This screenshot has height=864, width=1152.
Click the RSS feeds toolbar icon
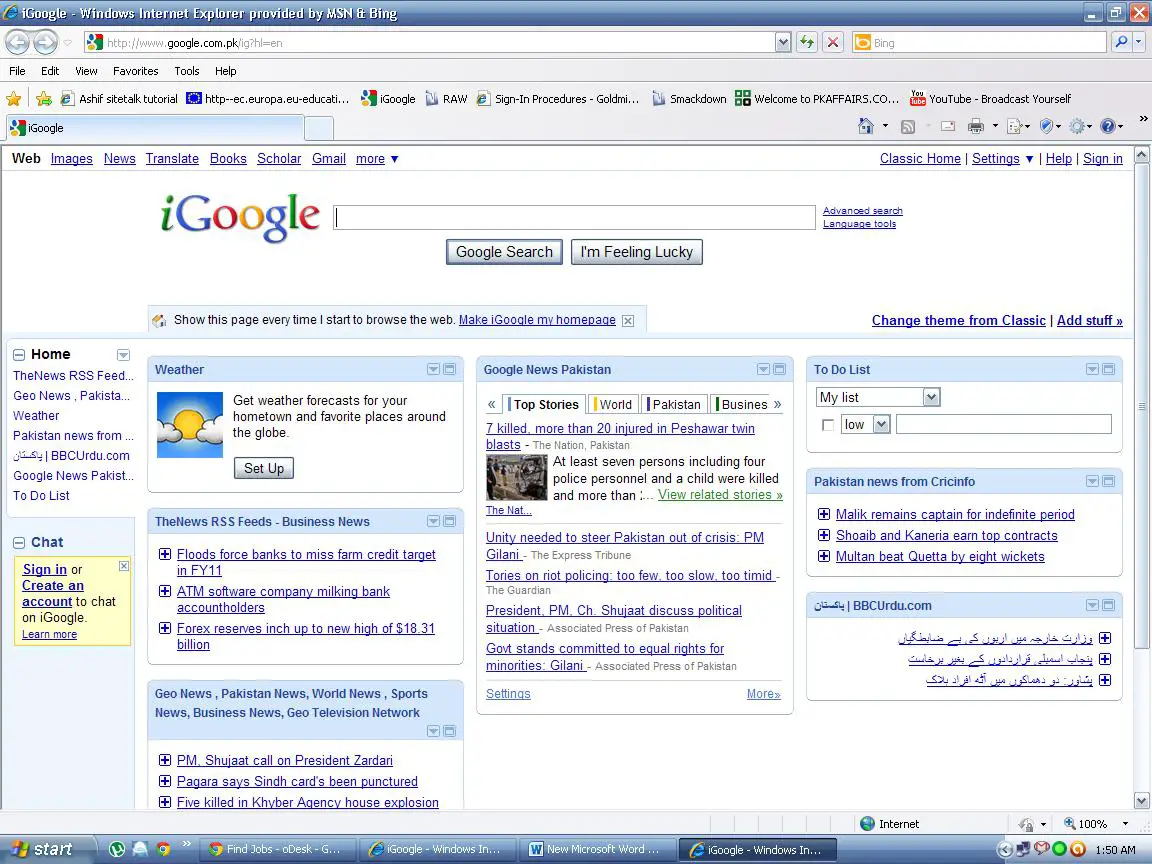coord(908,126)
